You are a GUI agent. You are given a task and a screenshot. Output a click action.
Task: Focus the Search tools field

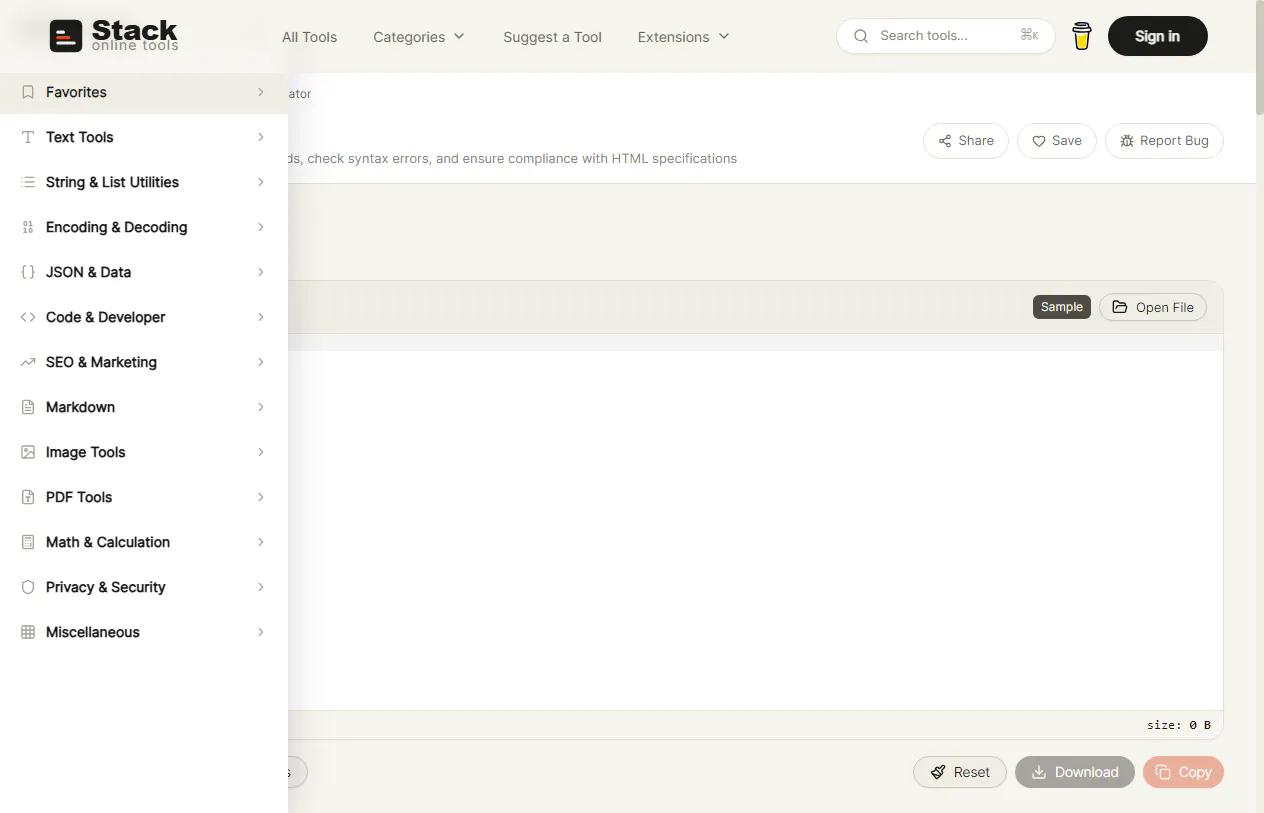pyautogui.click(x=945, y=36)
